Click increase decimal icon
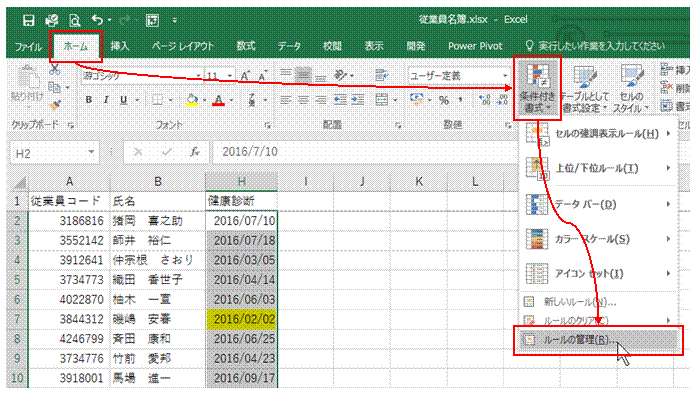This screenshot has height=394, width=698. (485, 100)
